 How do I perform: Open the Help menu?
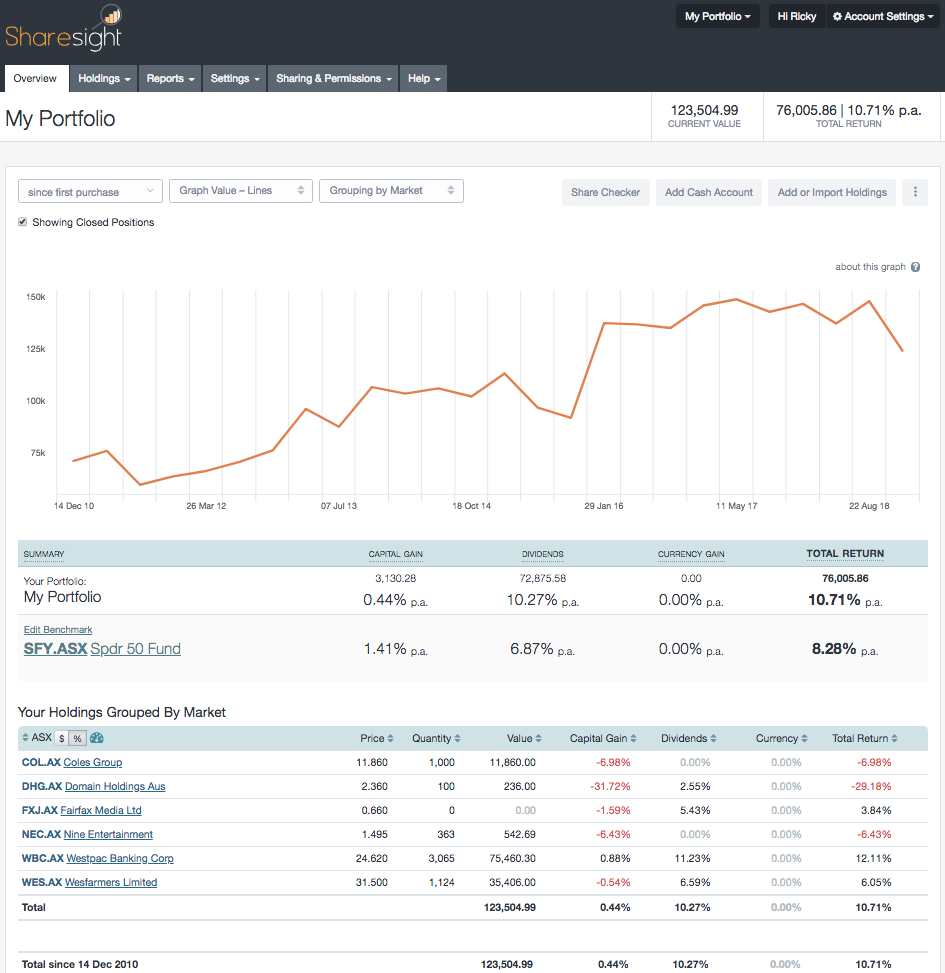coord(424,79)
